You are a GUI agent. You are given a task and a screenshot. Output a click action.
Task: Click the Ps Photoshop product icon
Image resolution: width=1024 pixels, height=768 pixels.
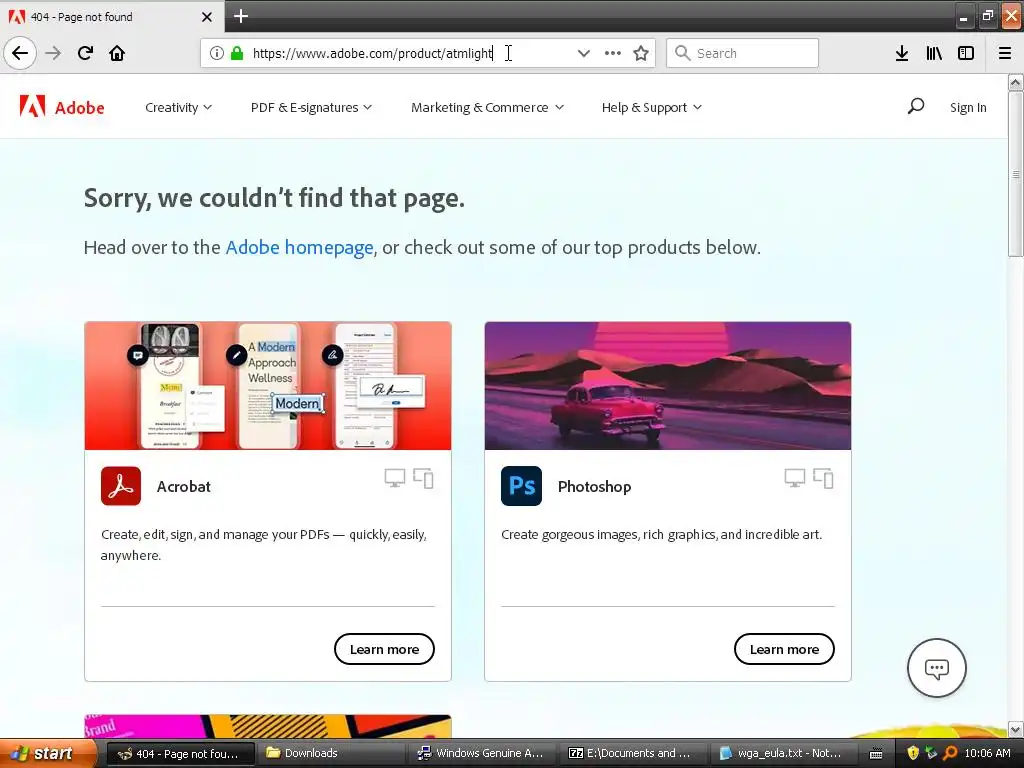pos(521,486)
